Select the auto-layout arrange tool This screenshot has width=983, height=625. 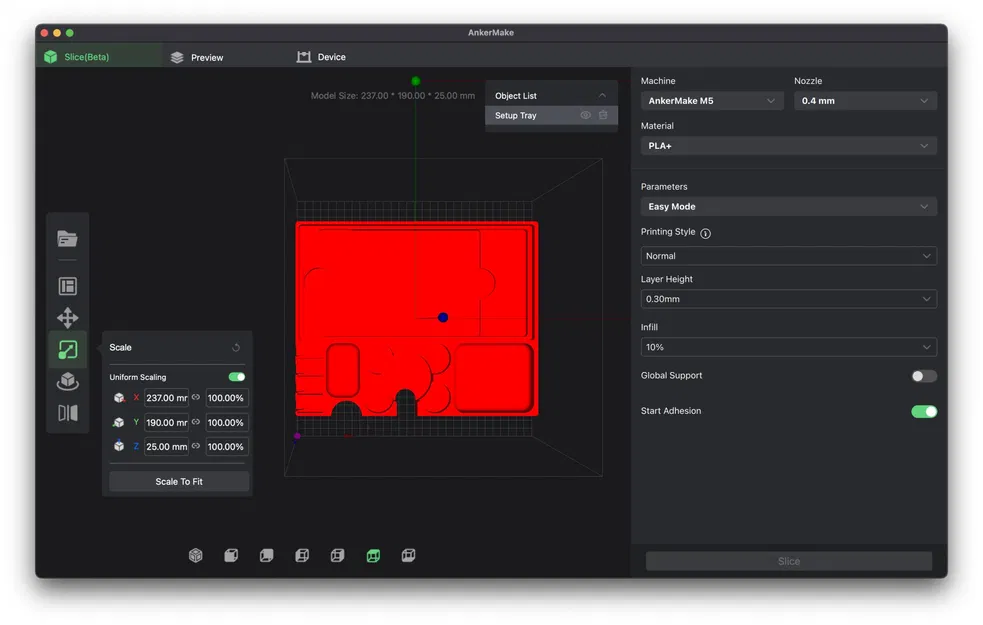[67, 286]
